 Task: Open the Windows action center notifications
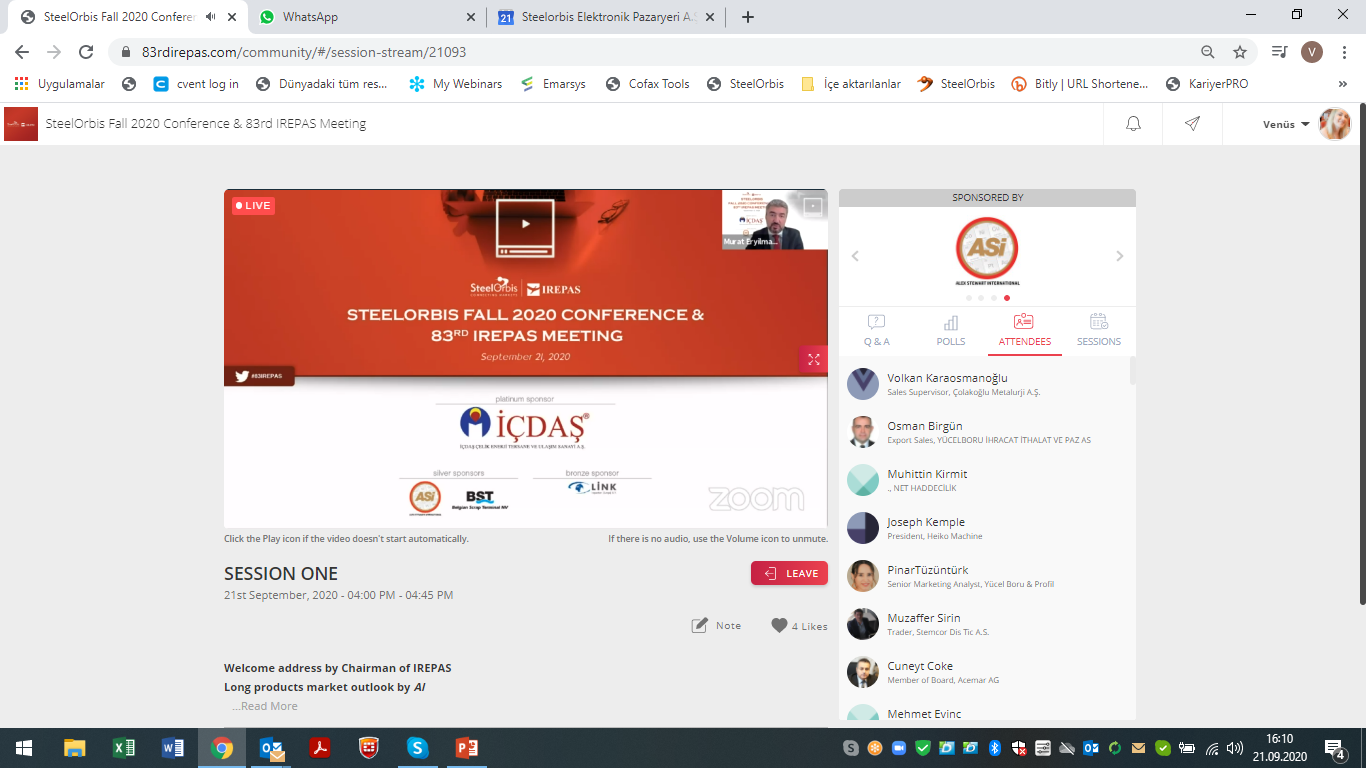click(x=1334, y=748)
